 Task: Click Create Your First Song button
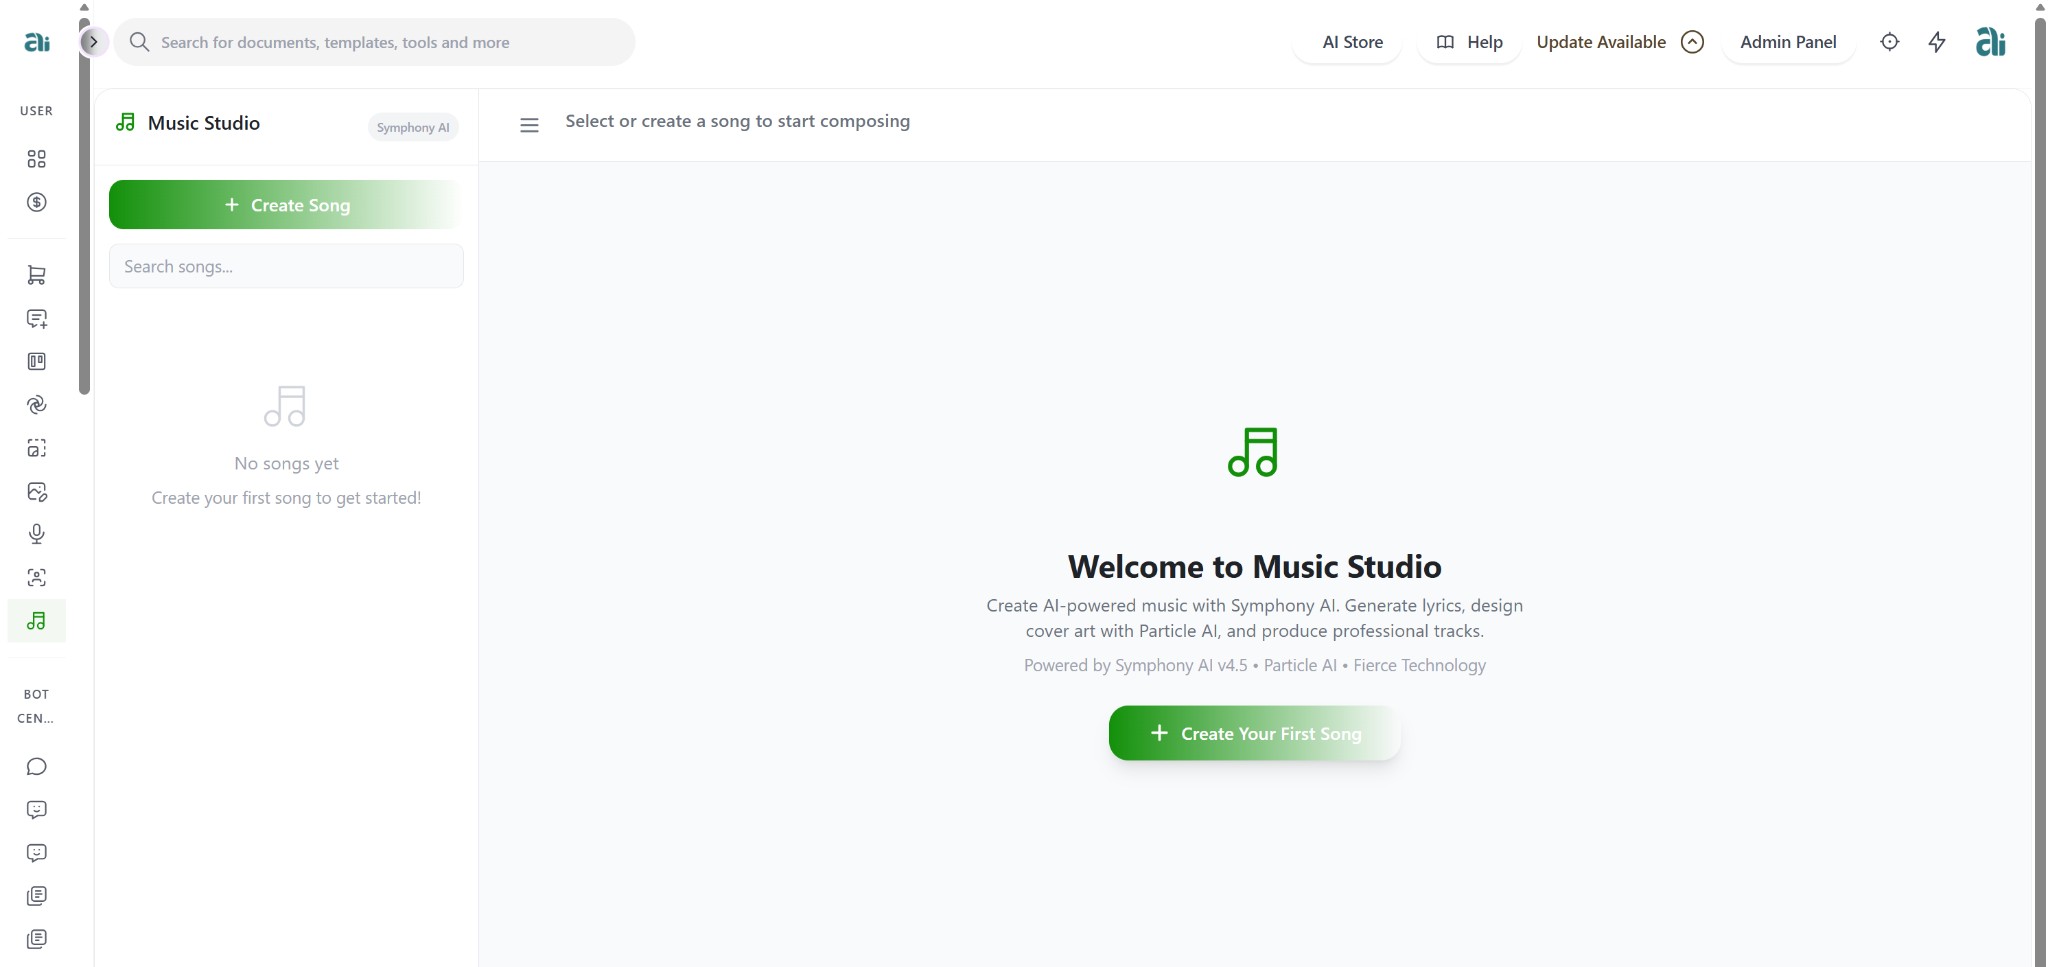[x=1254, y=733]
